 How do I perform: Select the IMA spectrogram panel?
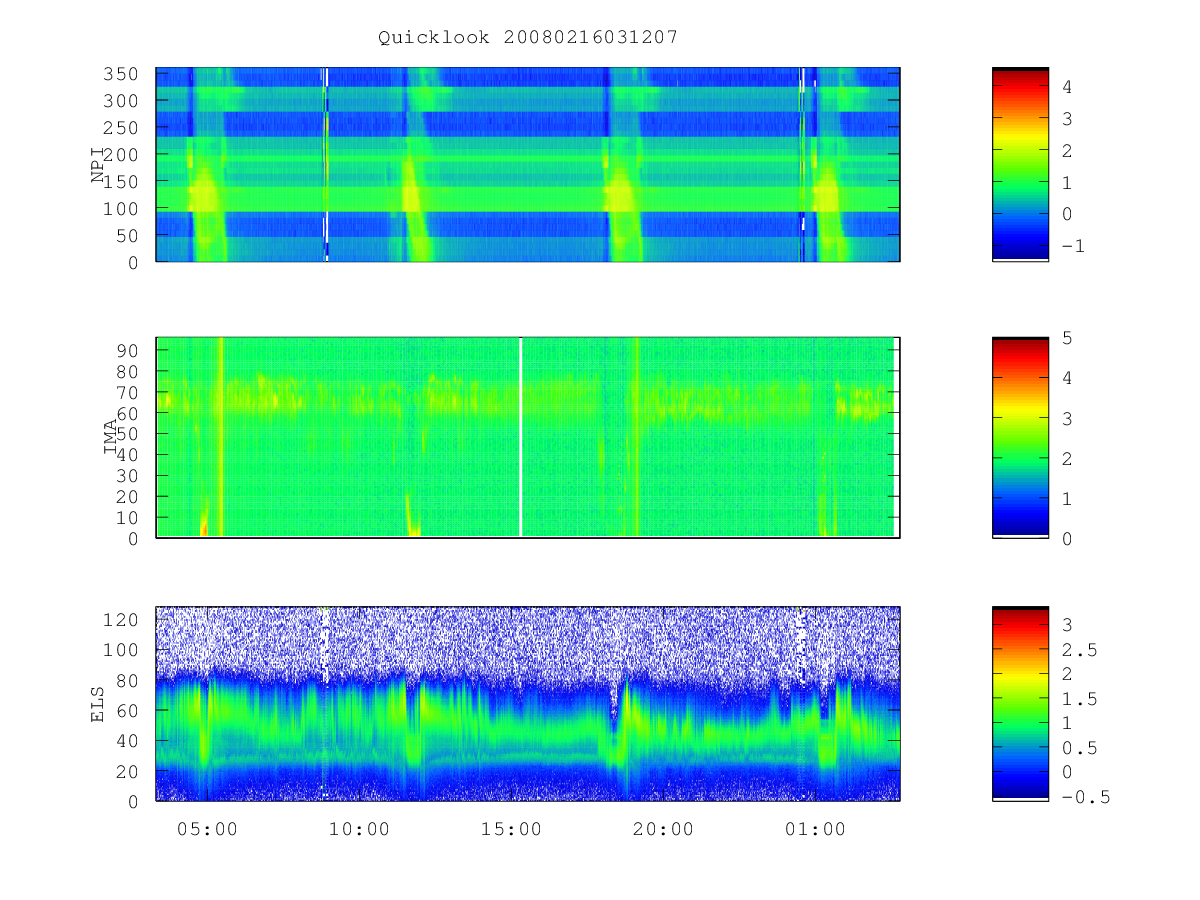528,438
